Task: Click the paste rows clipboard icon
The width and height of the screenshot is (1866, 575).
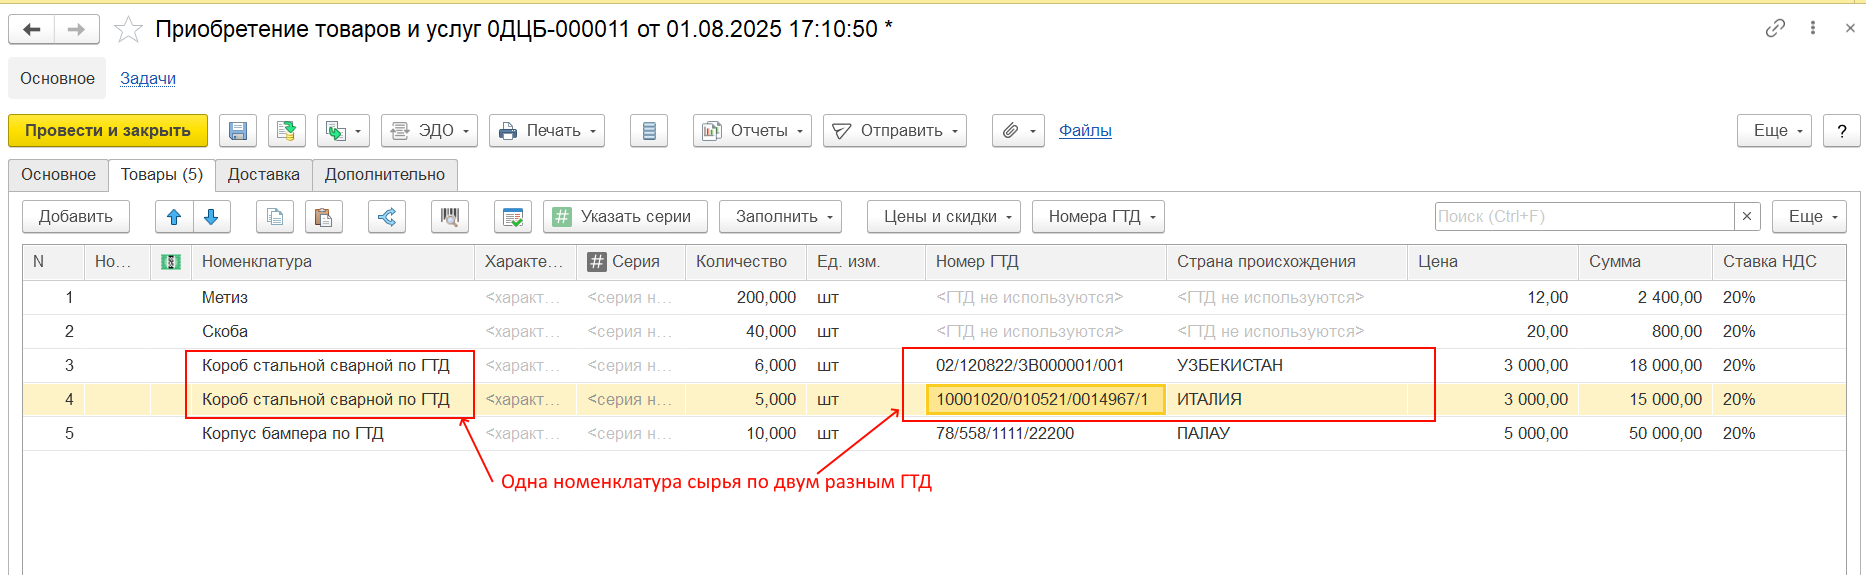Action: (323, 217)
